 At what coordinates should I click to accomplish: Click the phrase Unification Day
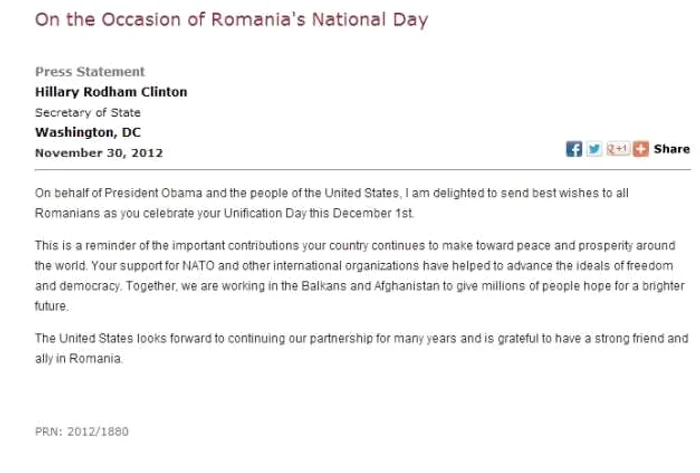[265, 213]
